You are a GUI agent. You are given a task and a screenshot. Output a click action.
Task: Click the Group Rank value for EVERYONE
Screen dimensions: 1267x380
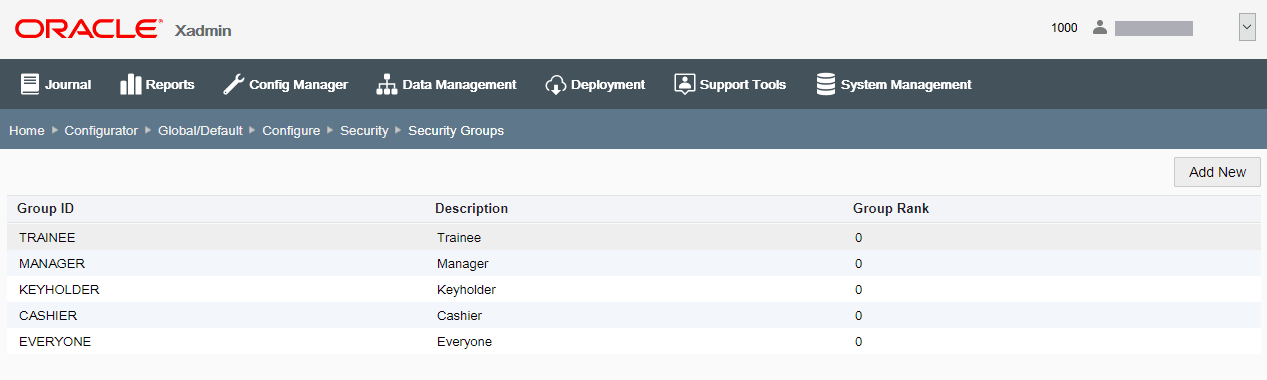click(x=859, y=341)
